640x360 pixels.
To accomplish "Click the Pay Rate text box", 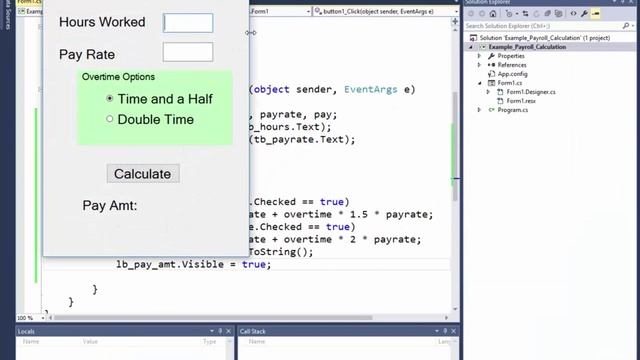I will point(188,52).
